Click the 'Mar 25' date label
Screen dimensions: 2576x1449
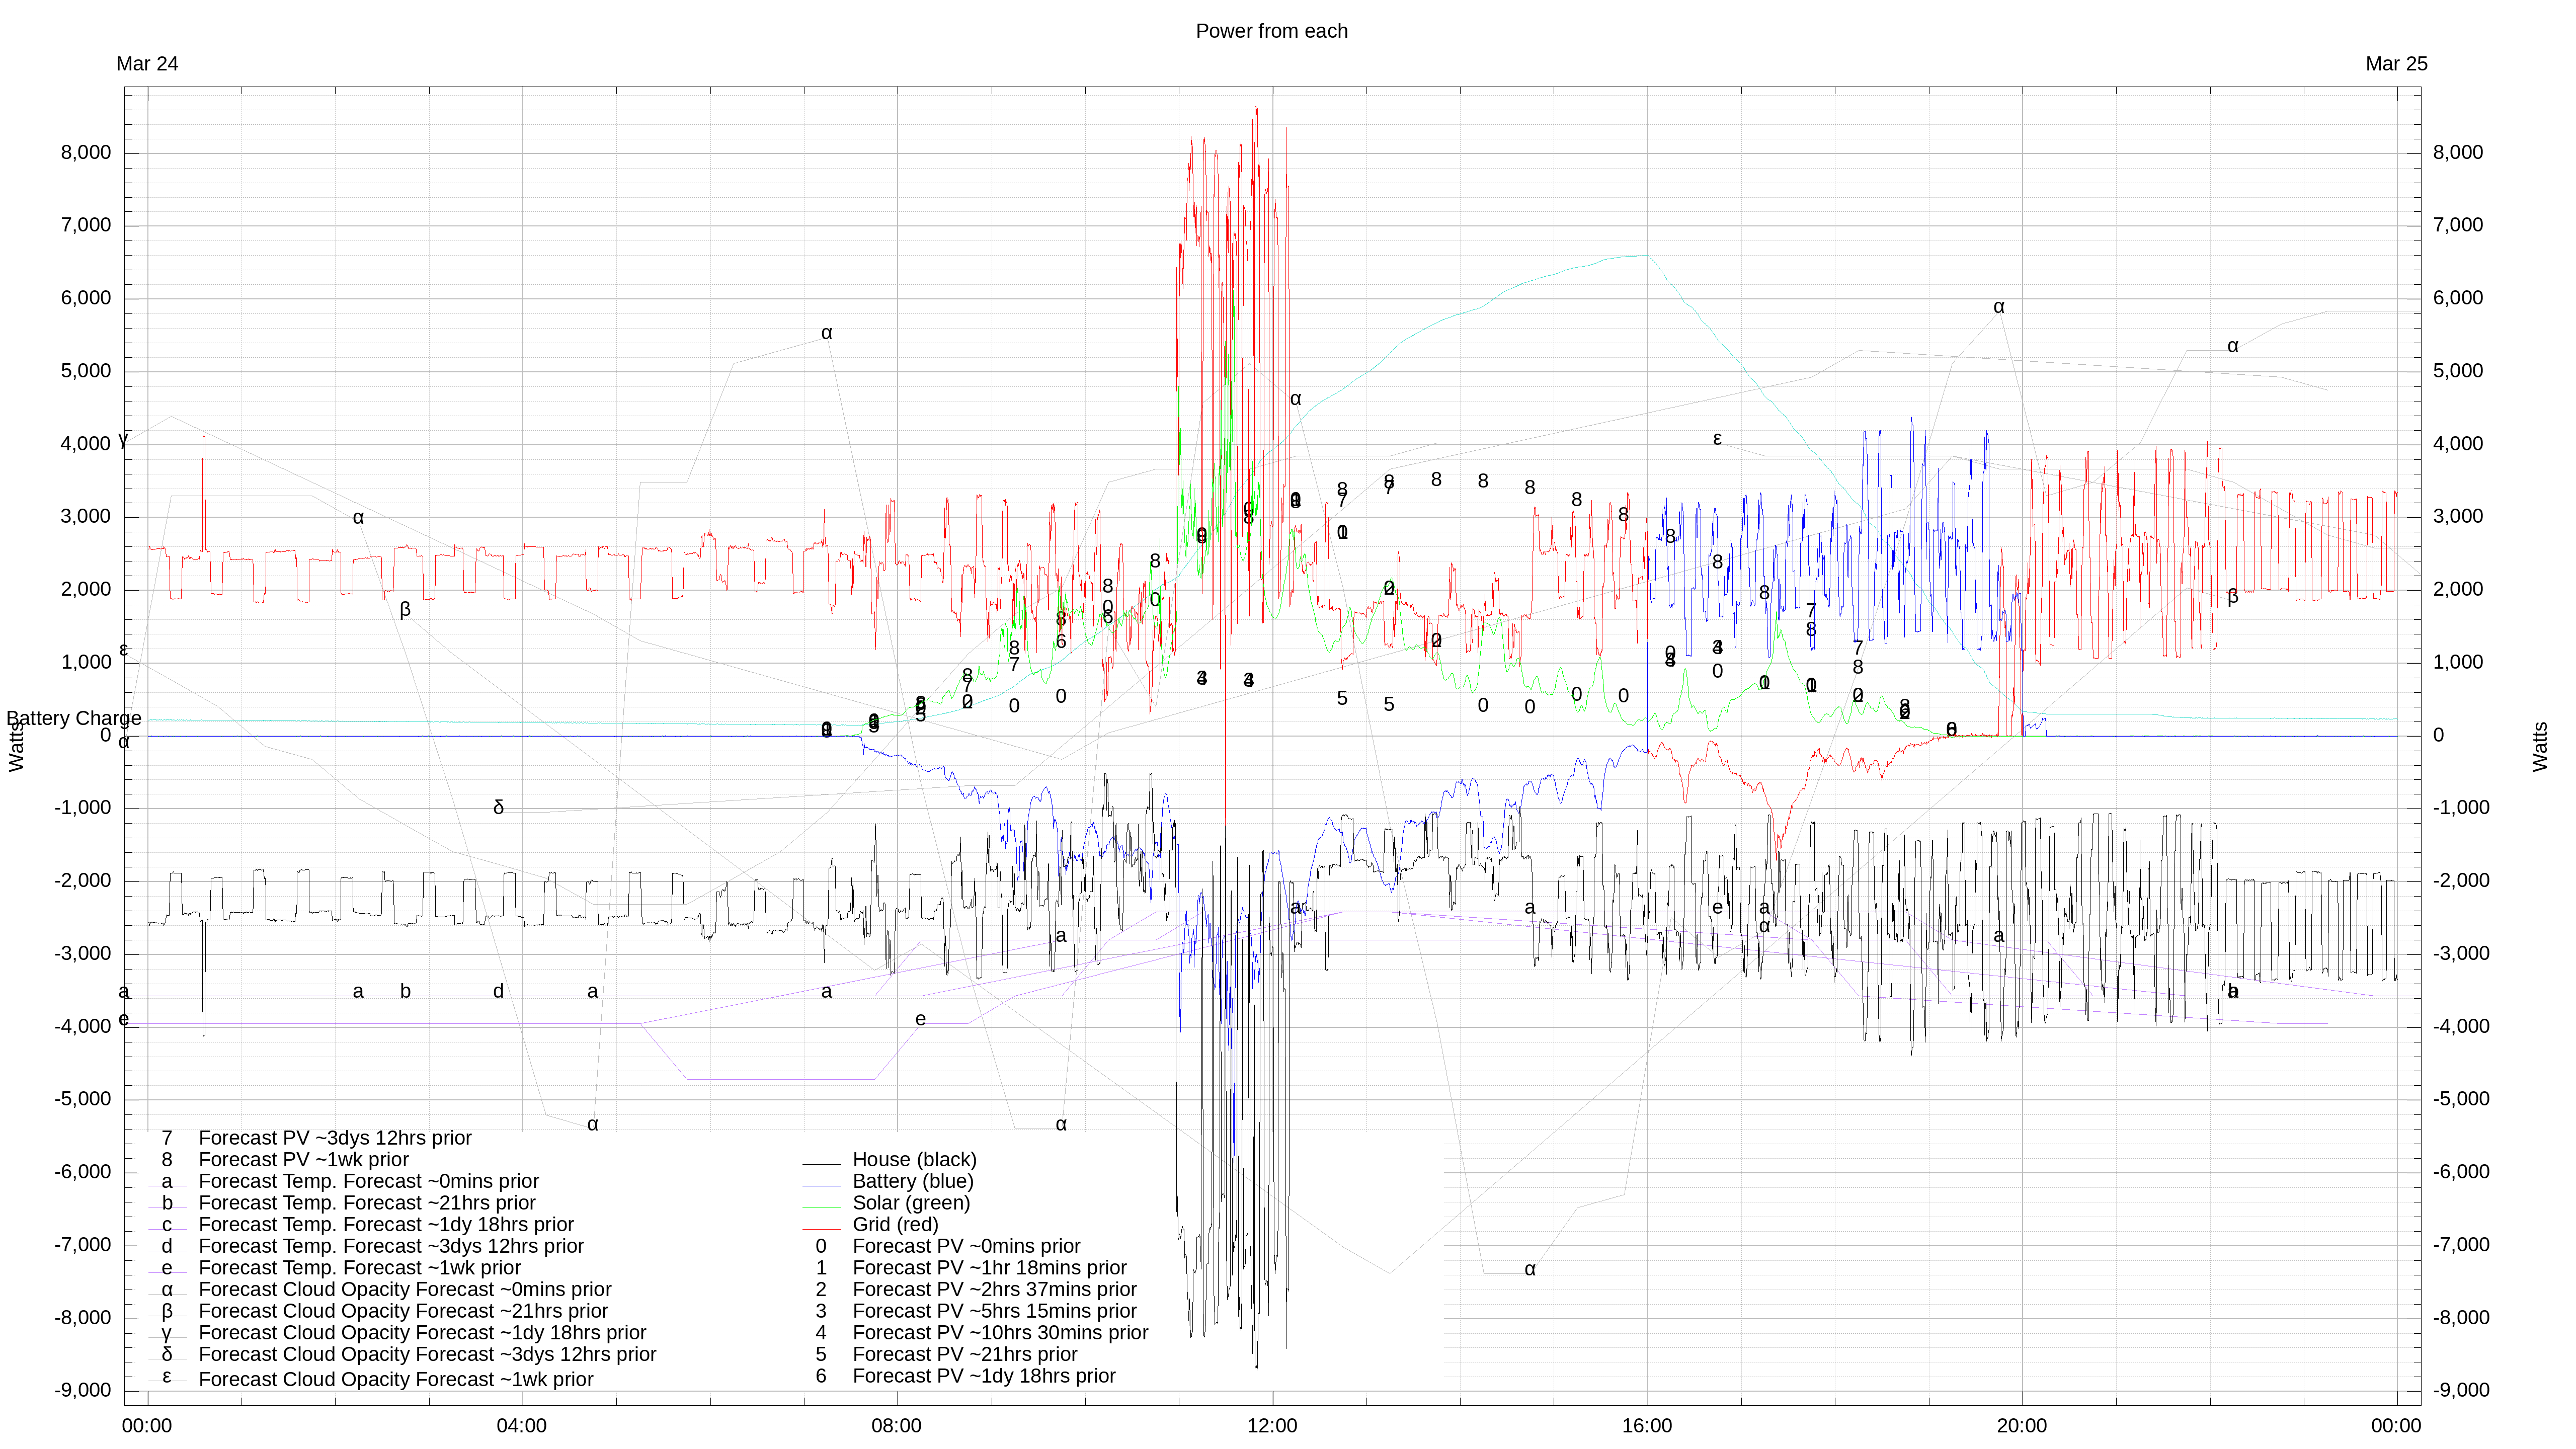coord(2396,64)
